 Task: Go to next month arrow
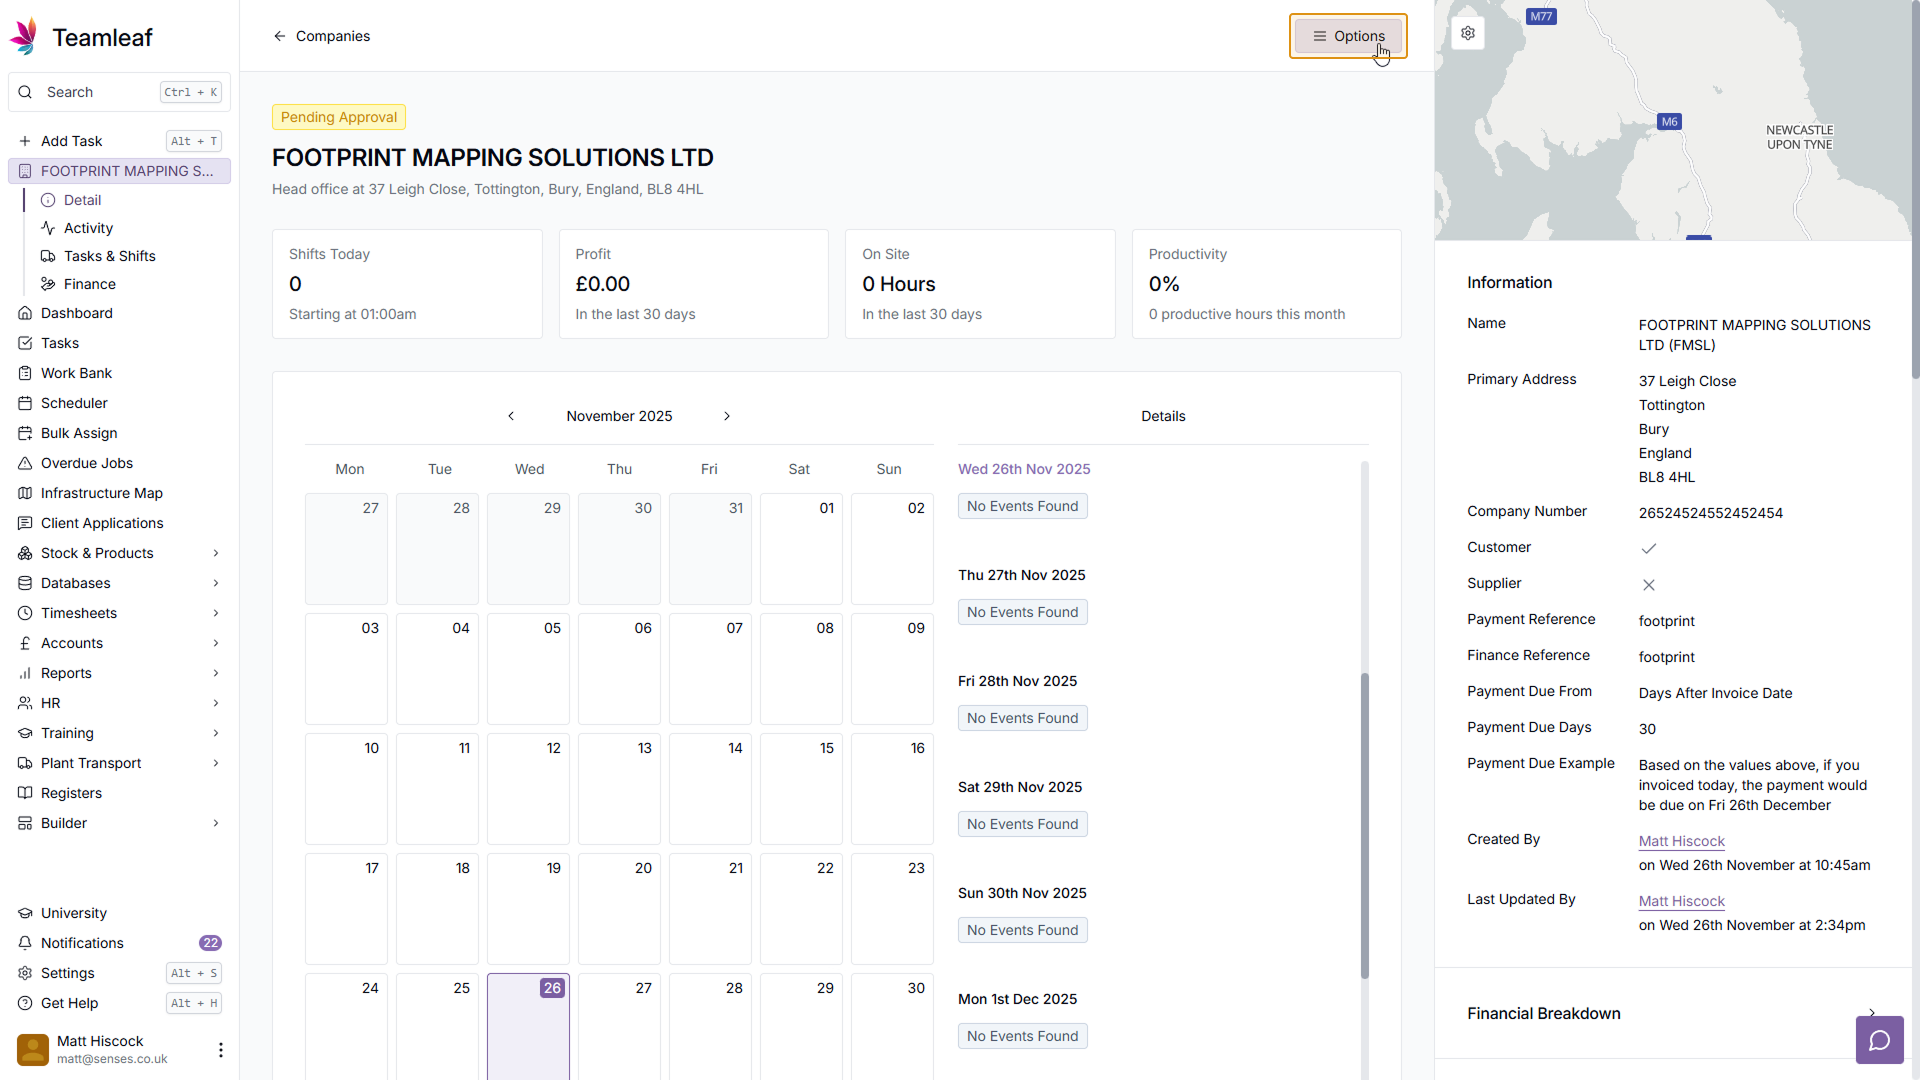pyautogui.click(x=727, y=416)
